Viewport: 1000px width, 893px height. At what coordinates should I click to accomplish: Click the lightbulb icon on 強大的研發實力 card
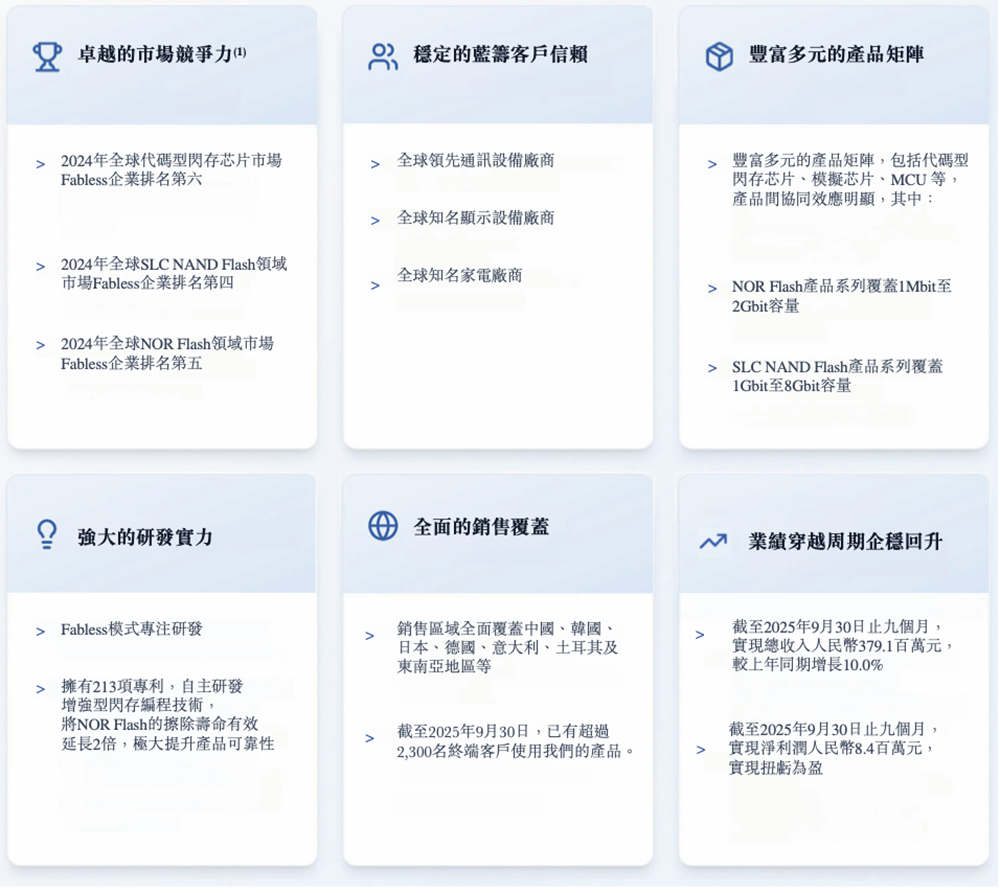(44, 532)
